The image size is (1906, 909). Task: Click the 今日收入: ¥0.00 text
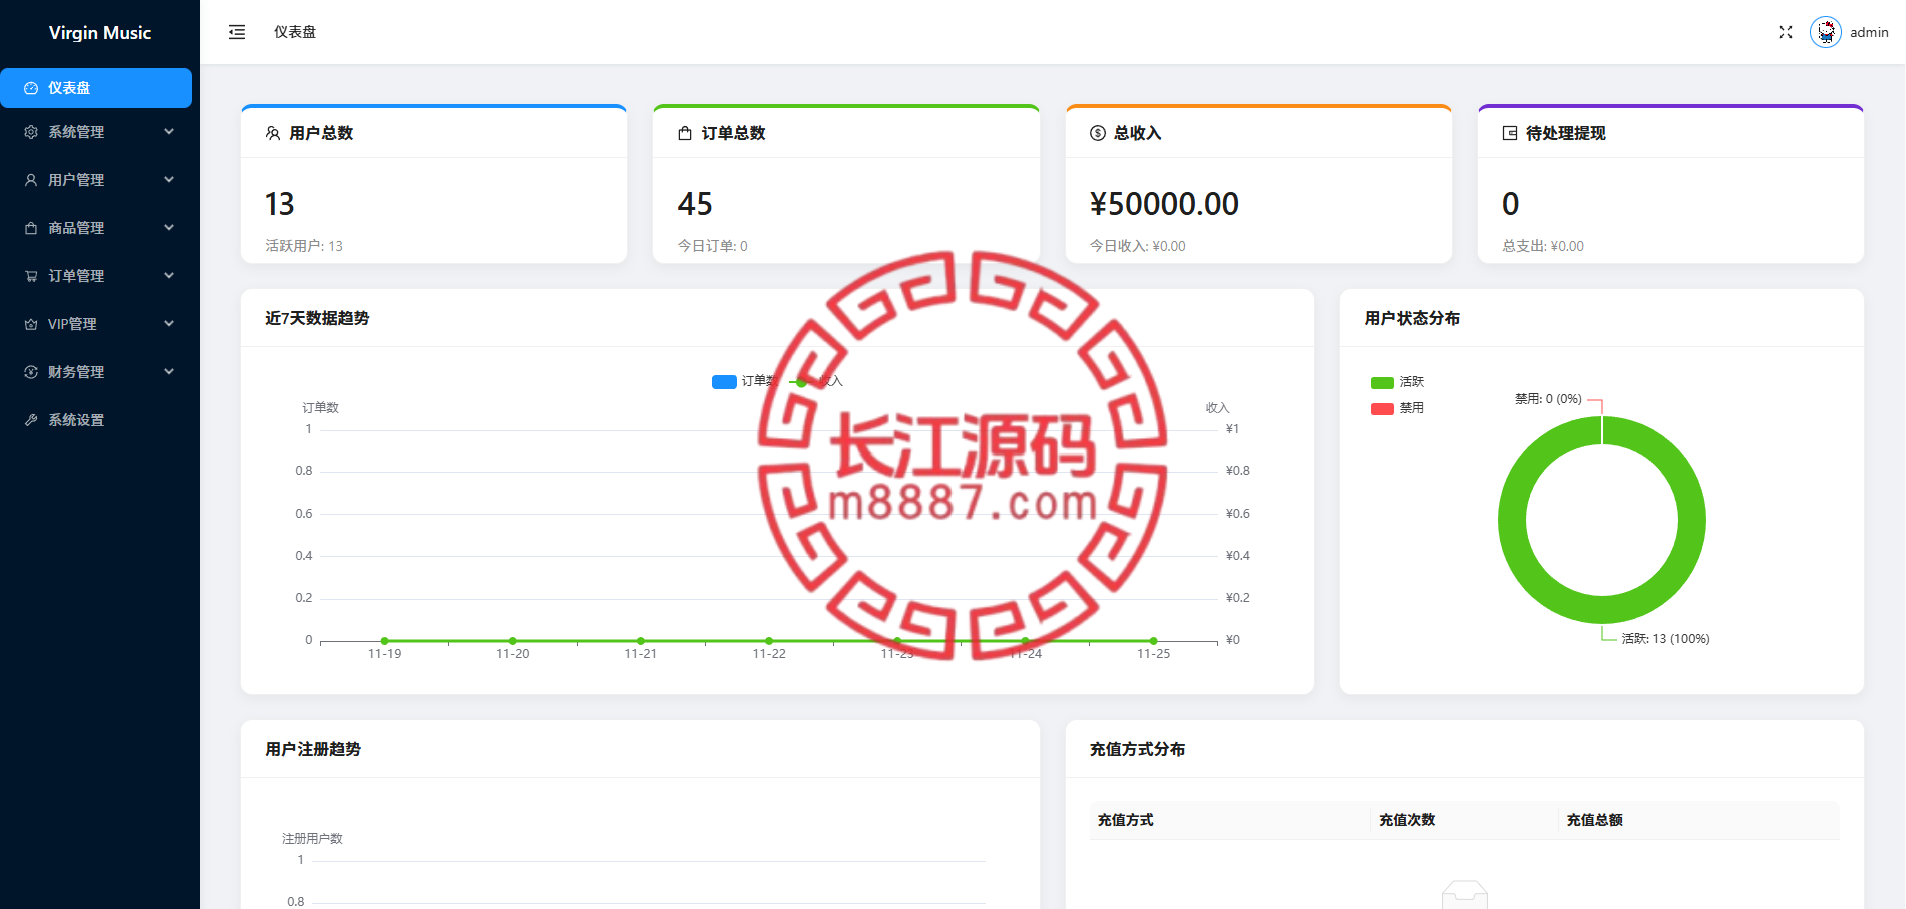[x=1137, y=246]
